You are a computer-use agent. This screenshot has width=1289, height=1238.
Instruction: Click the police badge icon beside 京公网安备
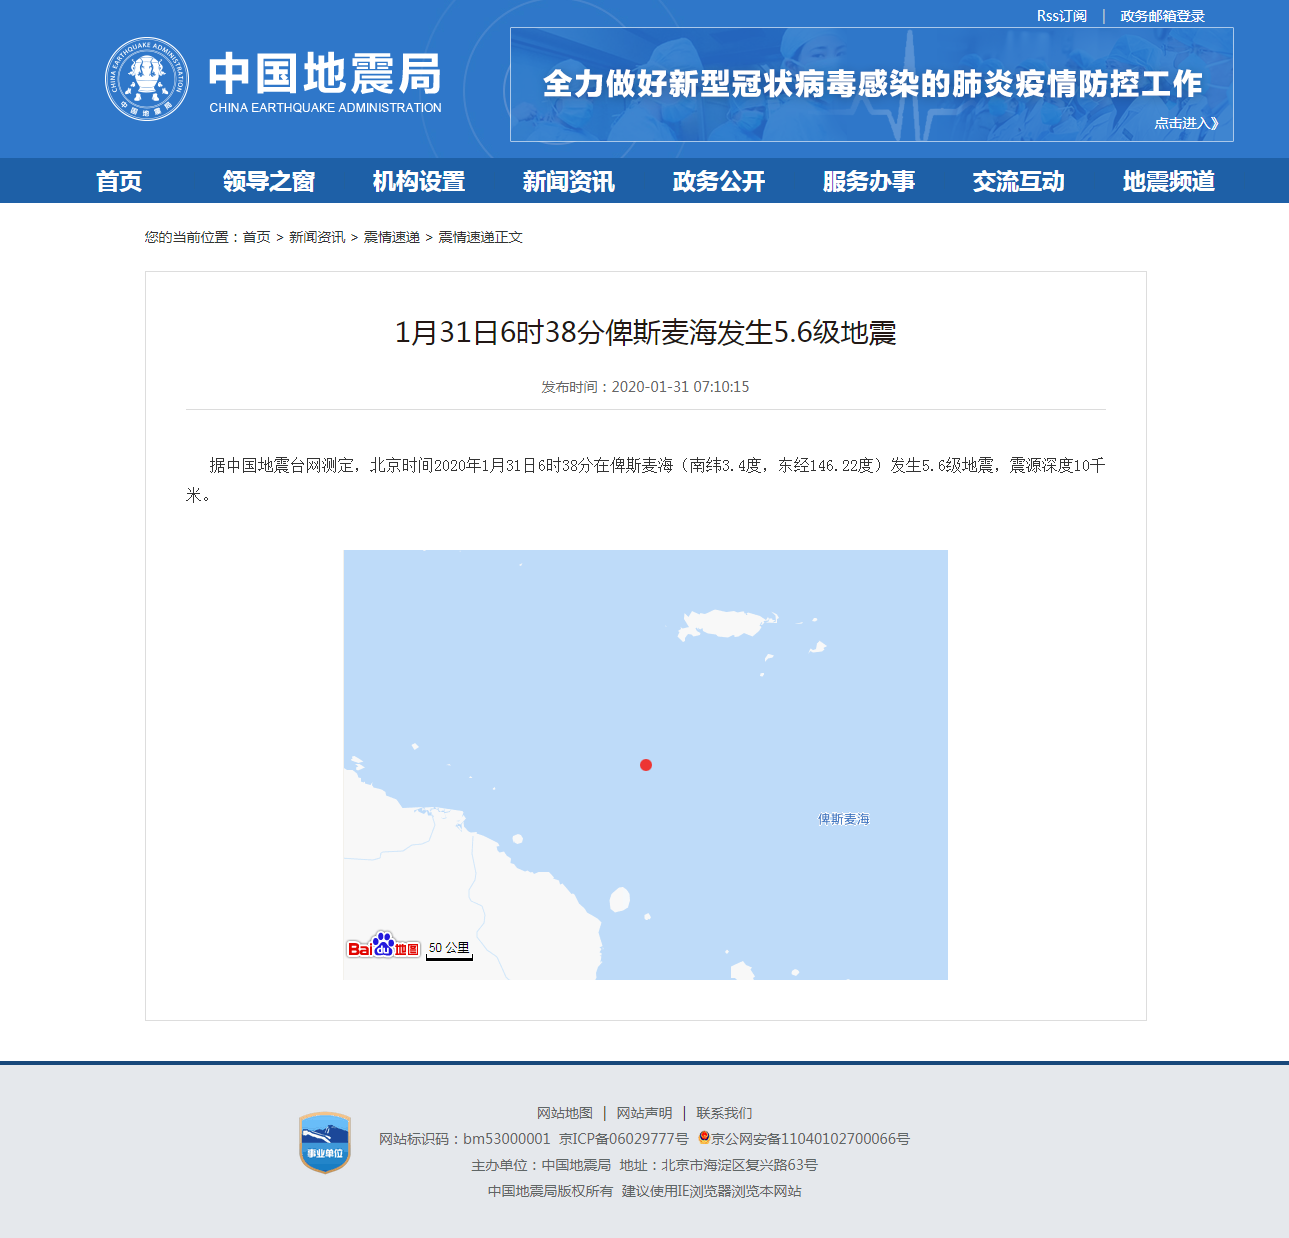704,1138
